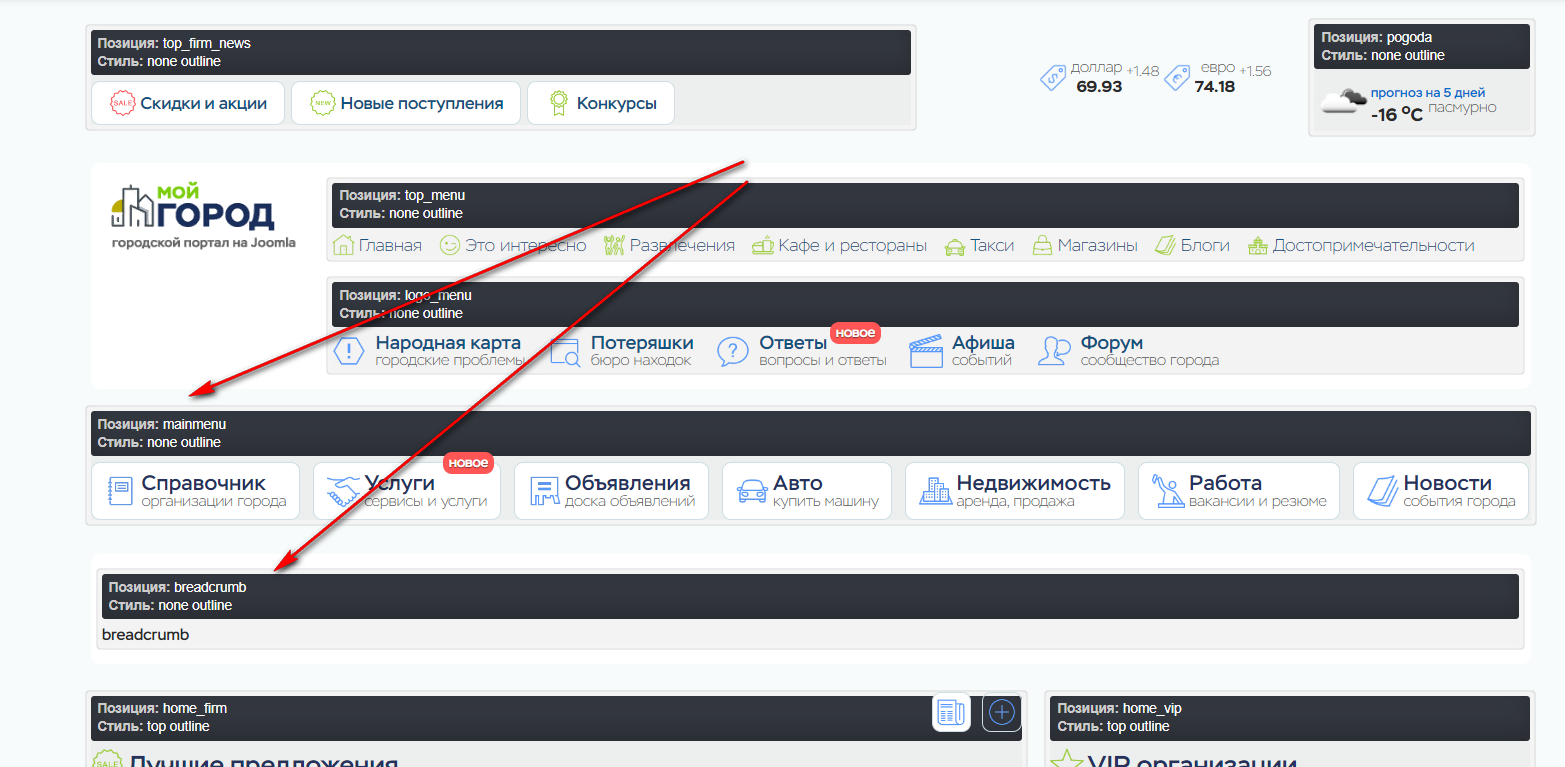Open Скидки и акции button
Viewport: 1565px width, 767px height.
click(x=188, y=104)
